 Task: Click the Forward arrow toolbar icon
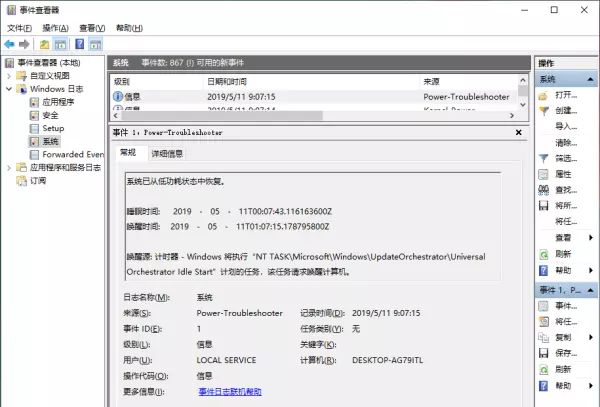click(24, 44)
